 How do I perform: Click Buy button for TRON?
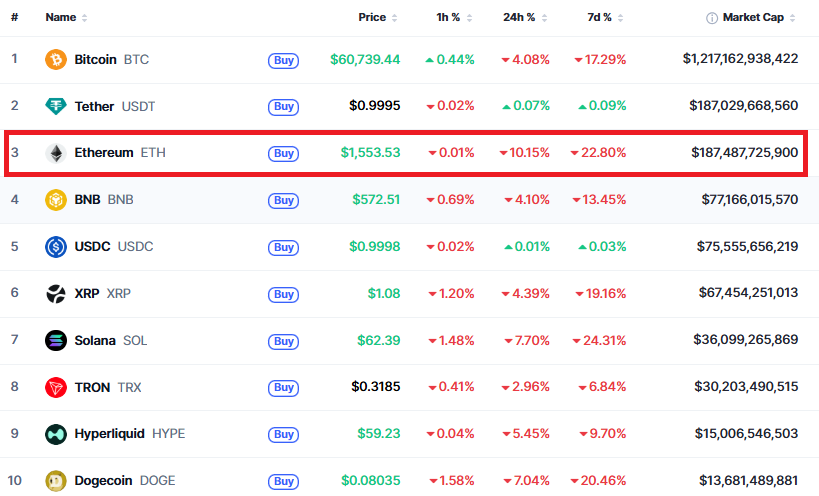(284, 388)
